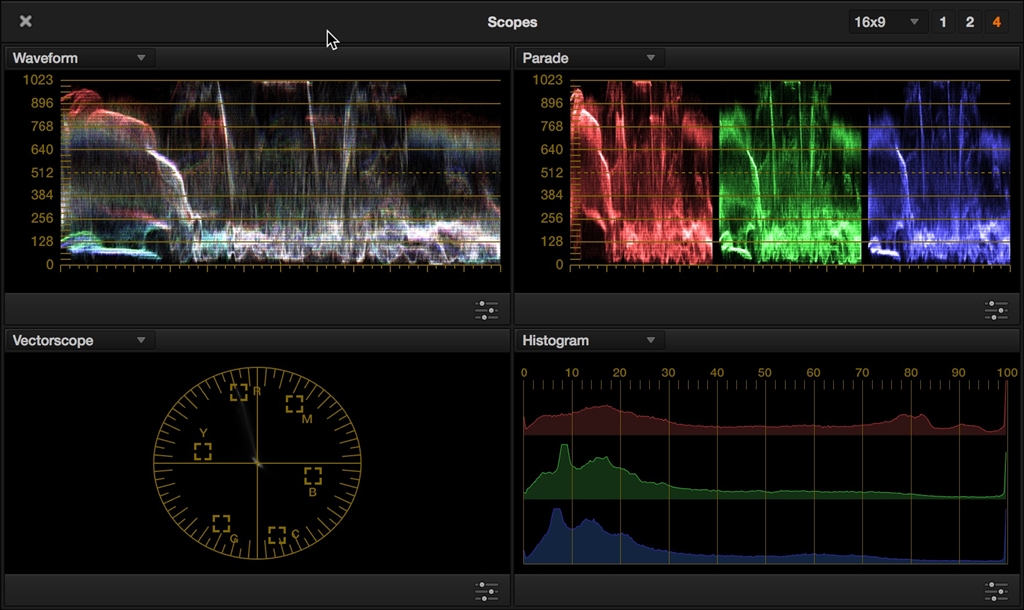Open Waveform scope settings sliders icon
Viewport: 1024px width, 610px height.
tap(486, 309)
